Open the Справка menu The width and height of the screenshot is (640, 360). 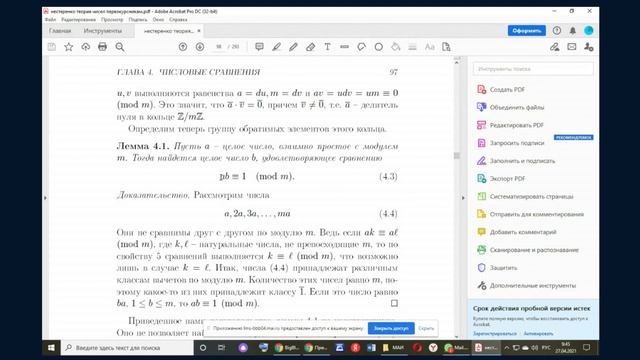178,20
